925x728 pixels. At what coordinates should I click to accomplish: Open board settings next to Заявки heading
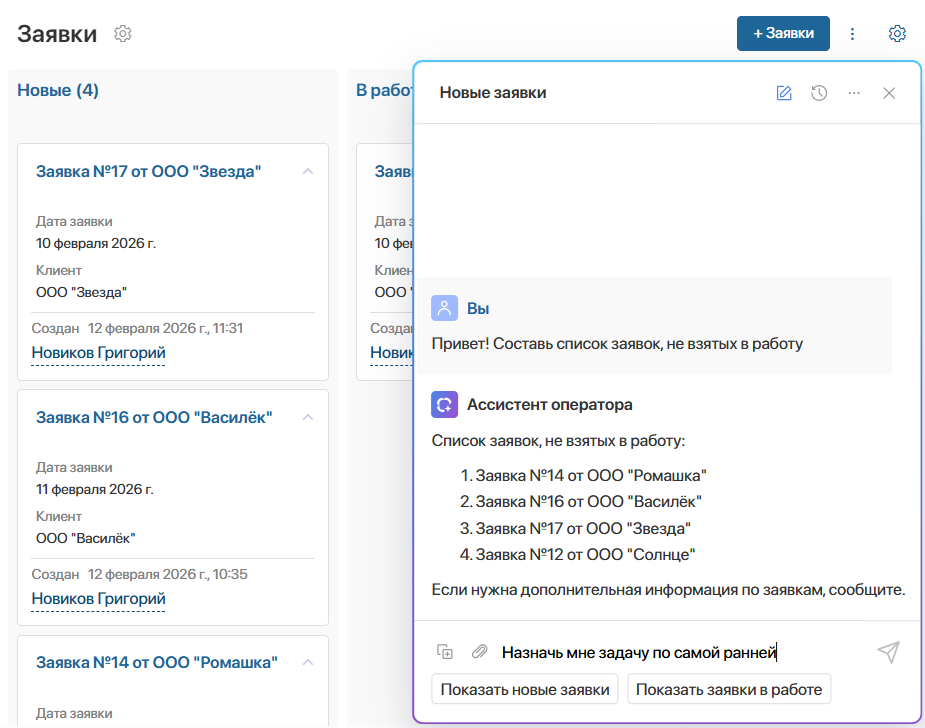point(121,33)
